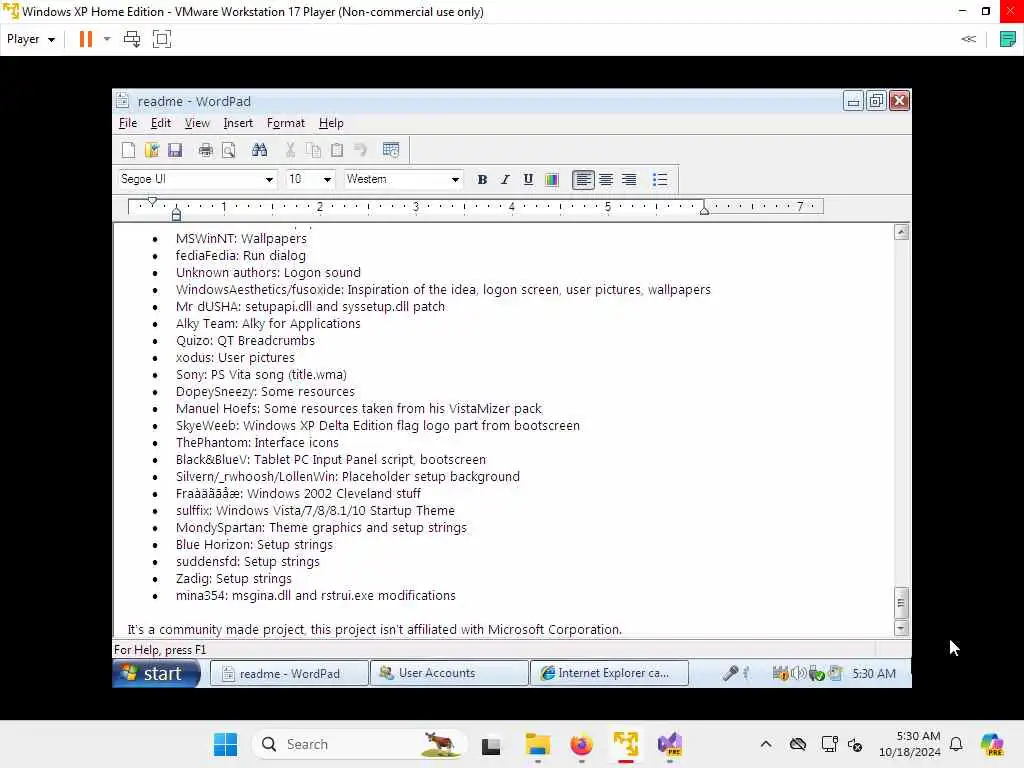1024x768 pixels.
Task: Click the line 'Sony: PS Vita song (title.wma)'
Action: (x=261, y=374)
